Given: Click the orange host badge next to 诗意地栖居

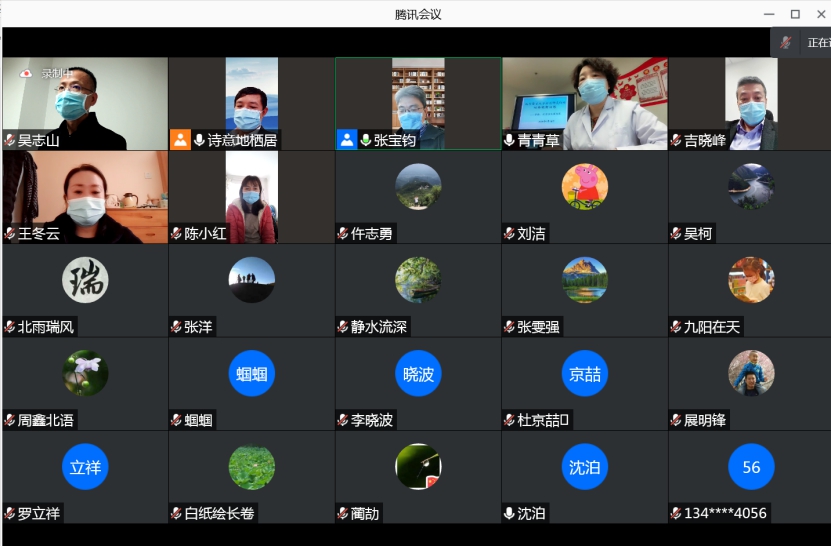Looking at the screenshot, I should 180,140.
